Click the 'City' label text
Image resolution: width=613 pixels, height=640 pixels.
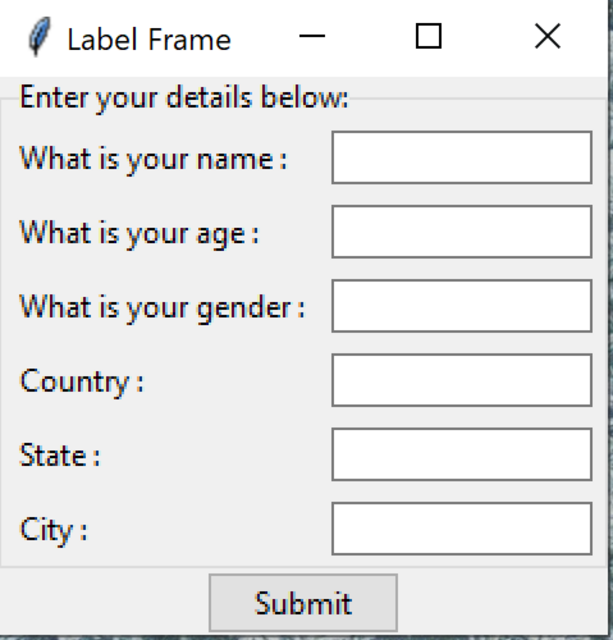(x=53, y=529)
